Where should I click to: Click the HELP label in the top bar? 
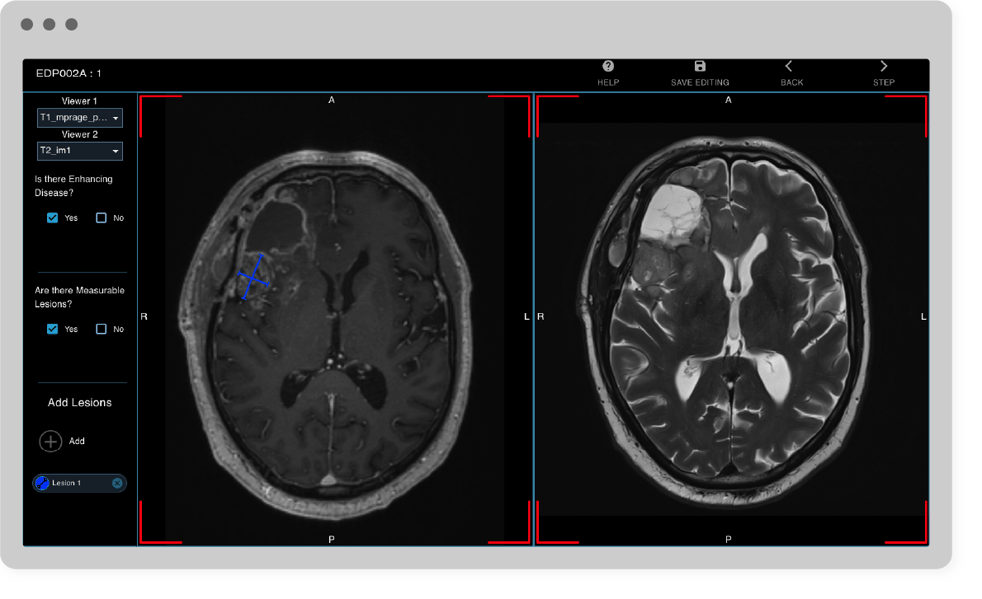click(x=607, y=82)
